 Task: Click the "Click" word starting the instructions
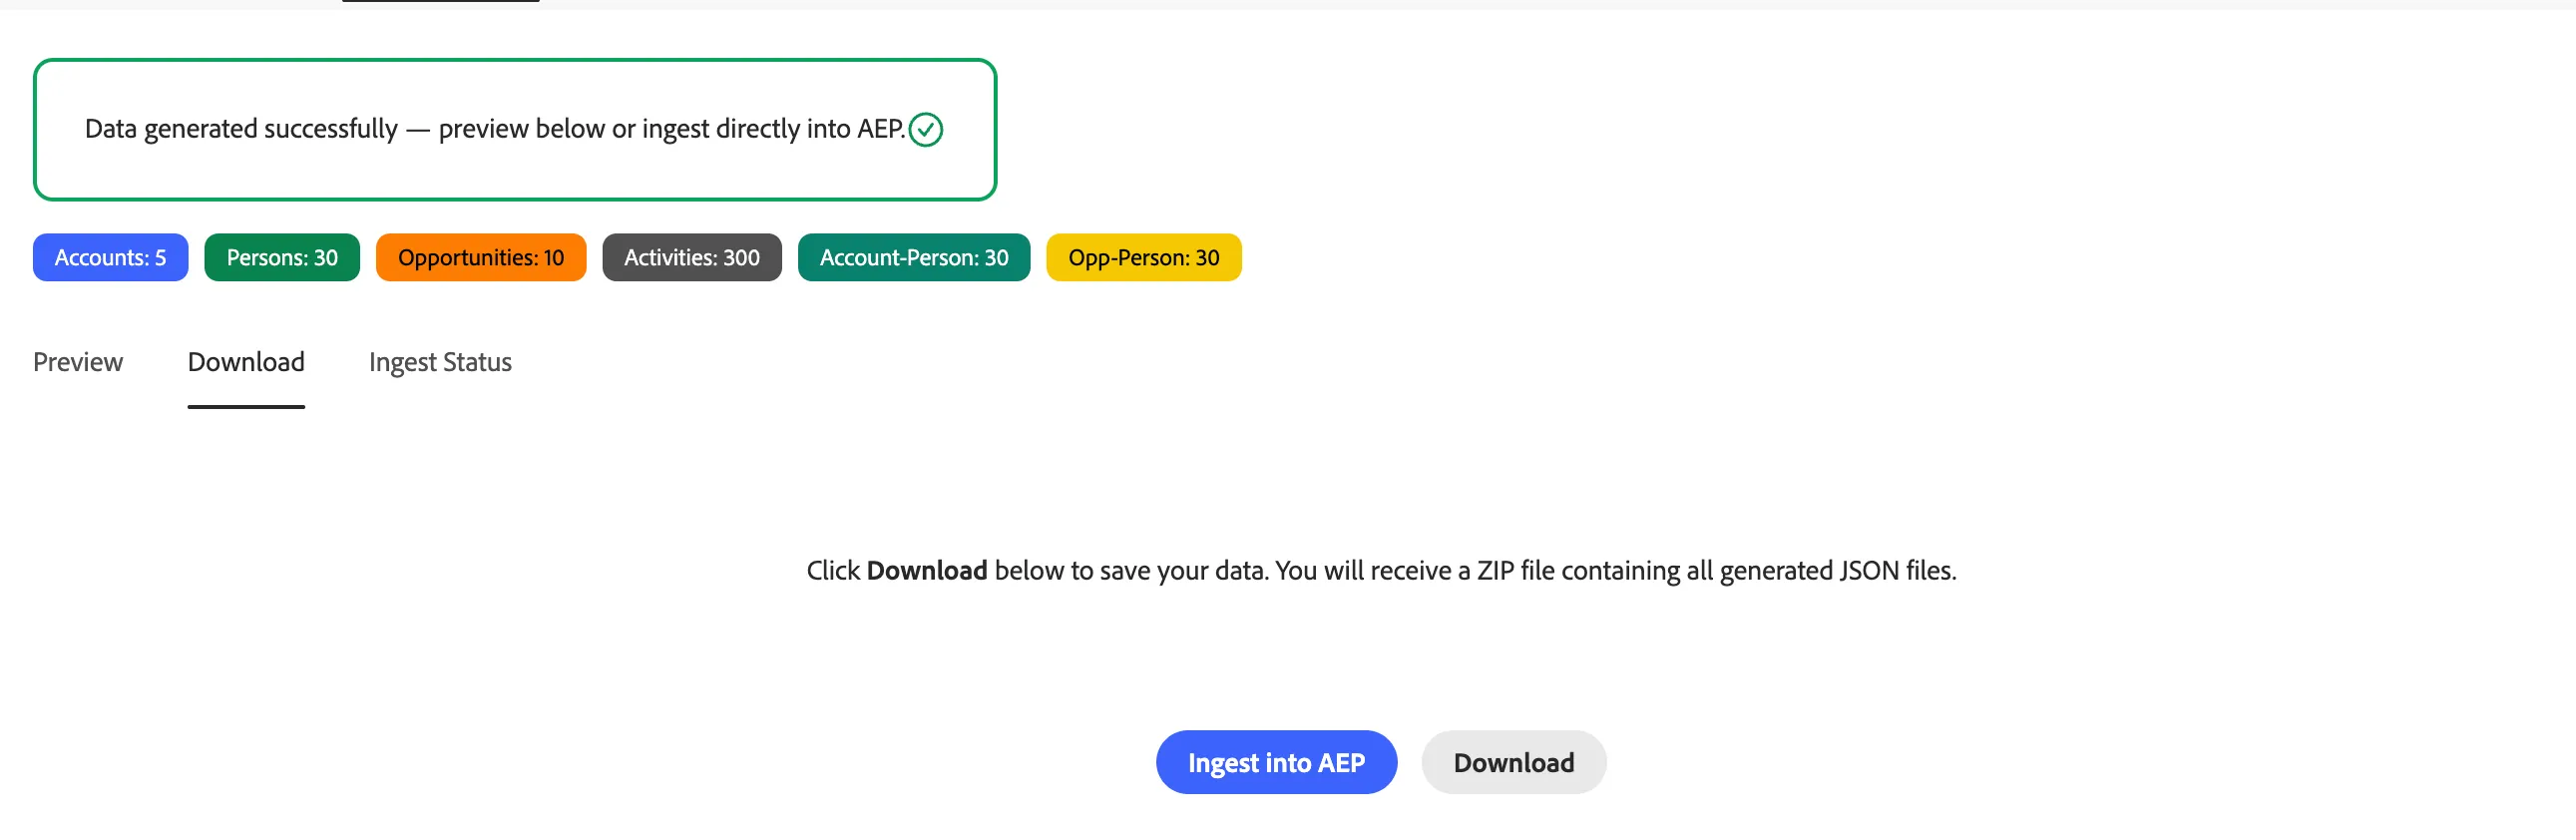833,571
